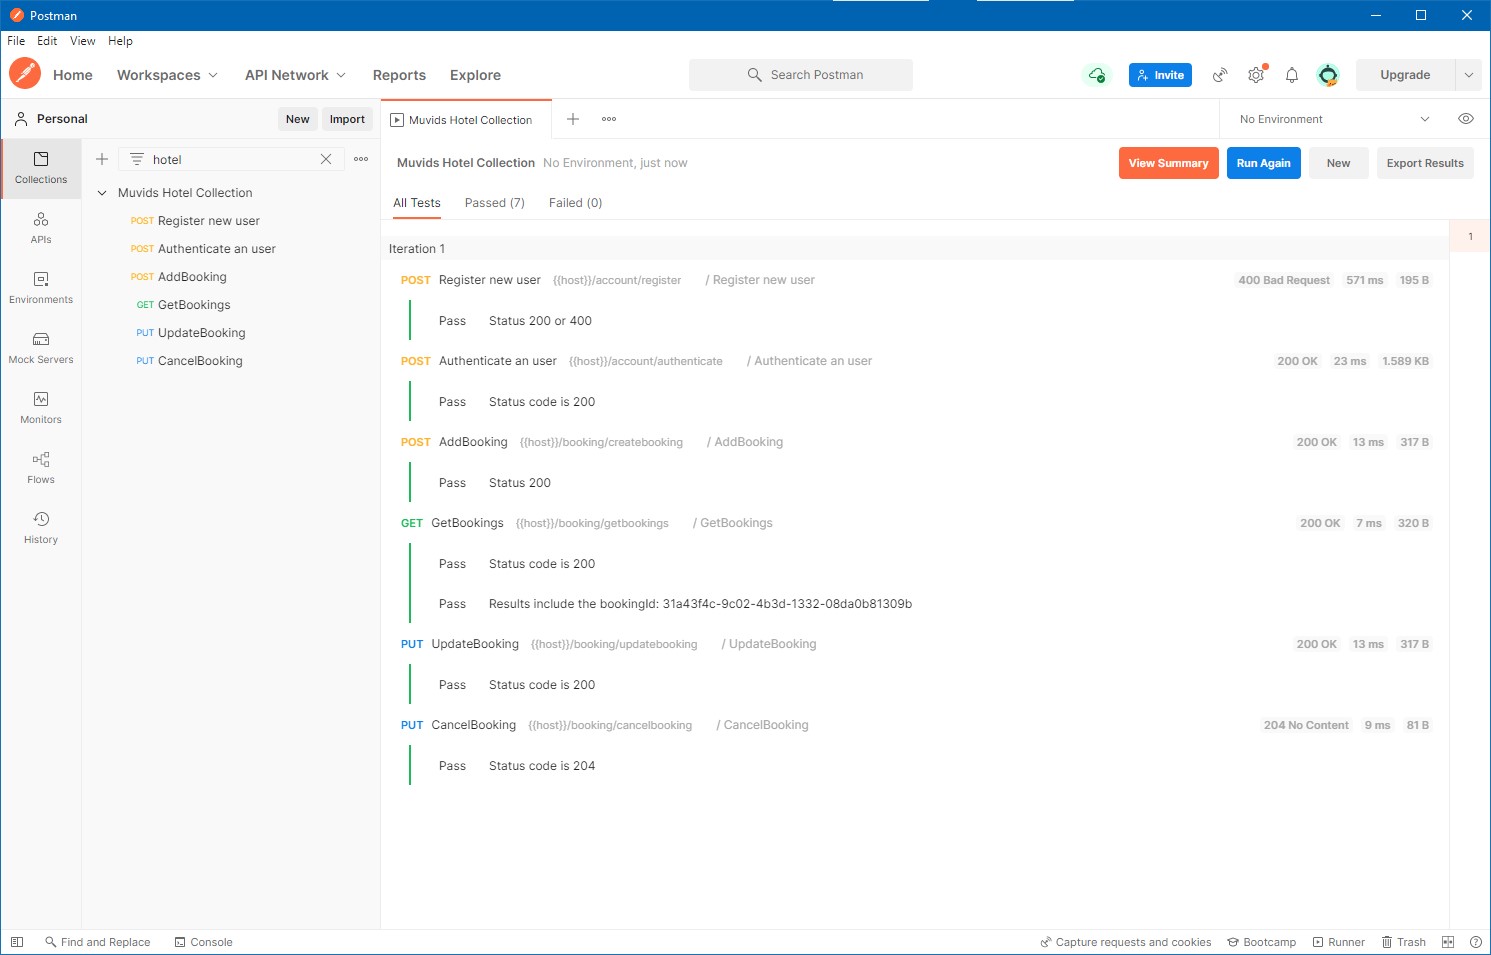The image size is (1491, 955).
Task: Click the Export Results button
Action: pyautogui.click(x=1425, y=163)
